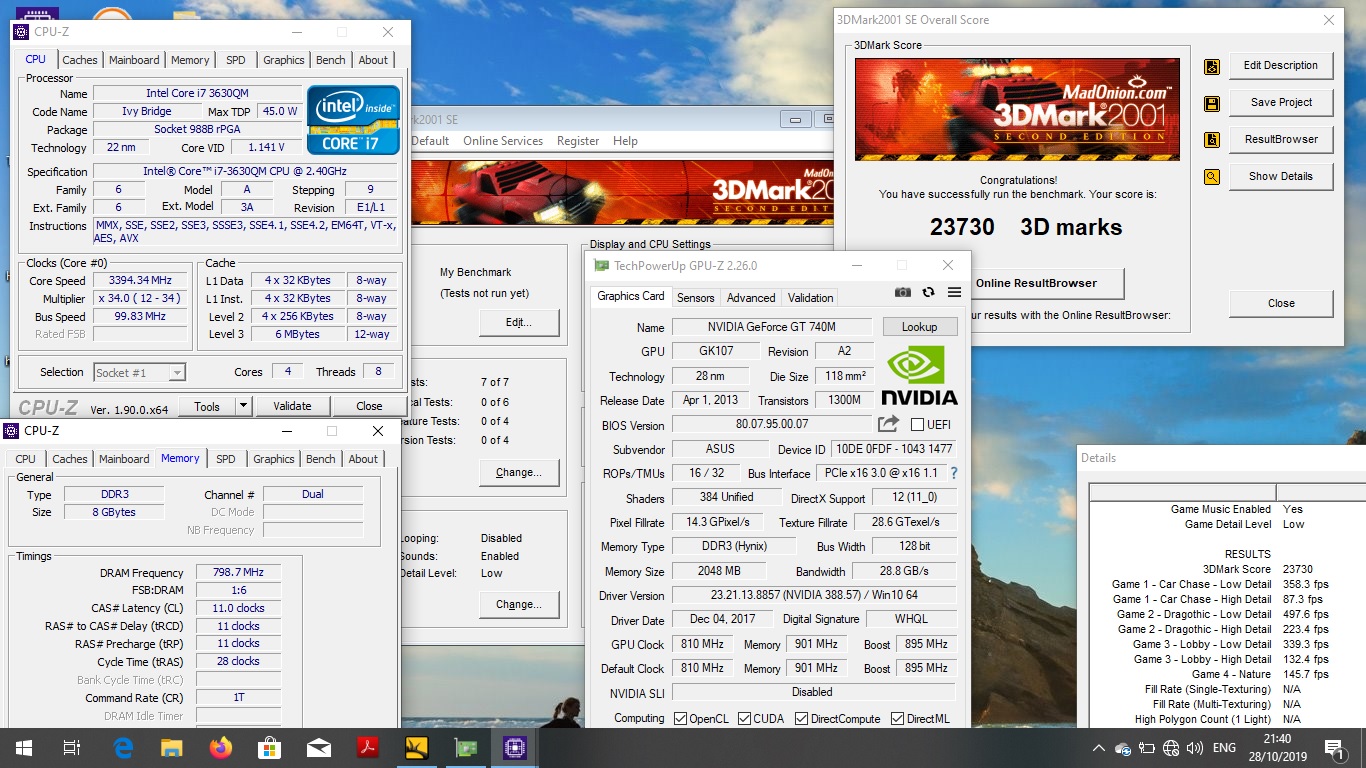Open the Tools dropdown arrow in CPU-Z
This screenshot has width=1366, height=768.
243,406
